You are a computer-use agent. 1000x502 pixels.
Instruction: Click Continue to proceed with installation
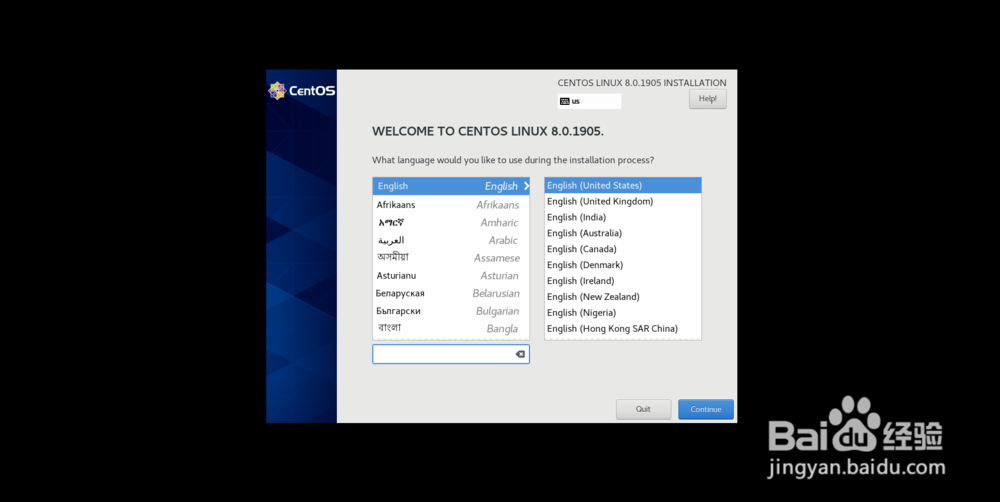click(x=705, y=410)
